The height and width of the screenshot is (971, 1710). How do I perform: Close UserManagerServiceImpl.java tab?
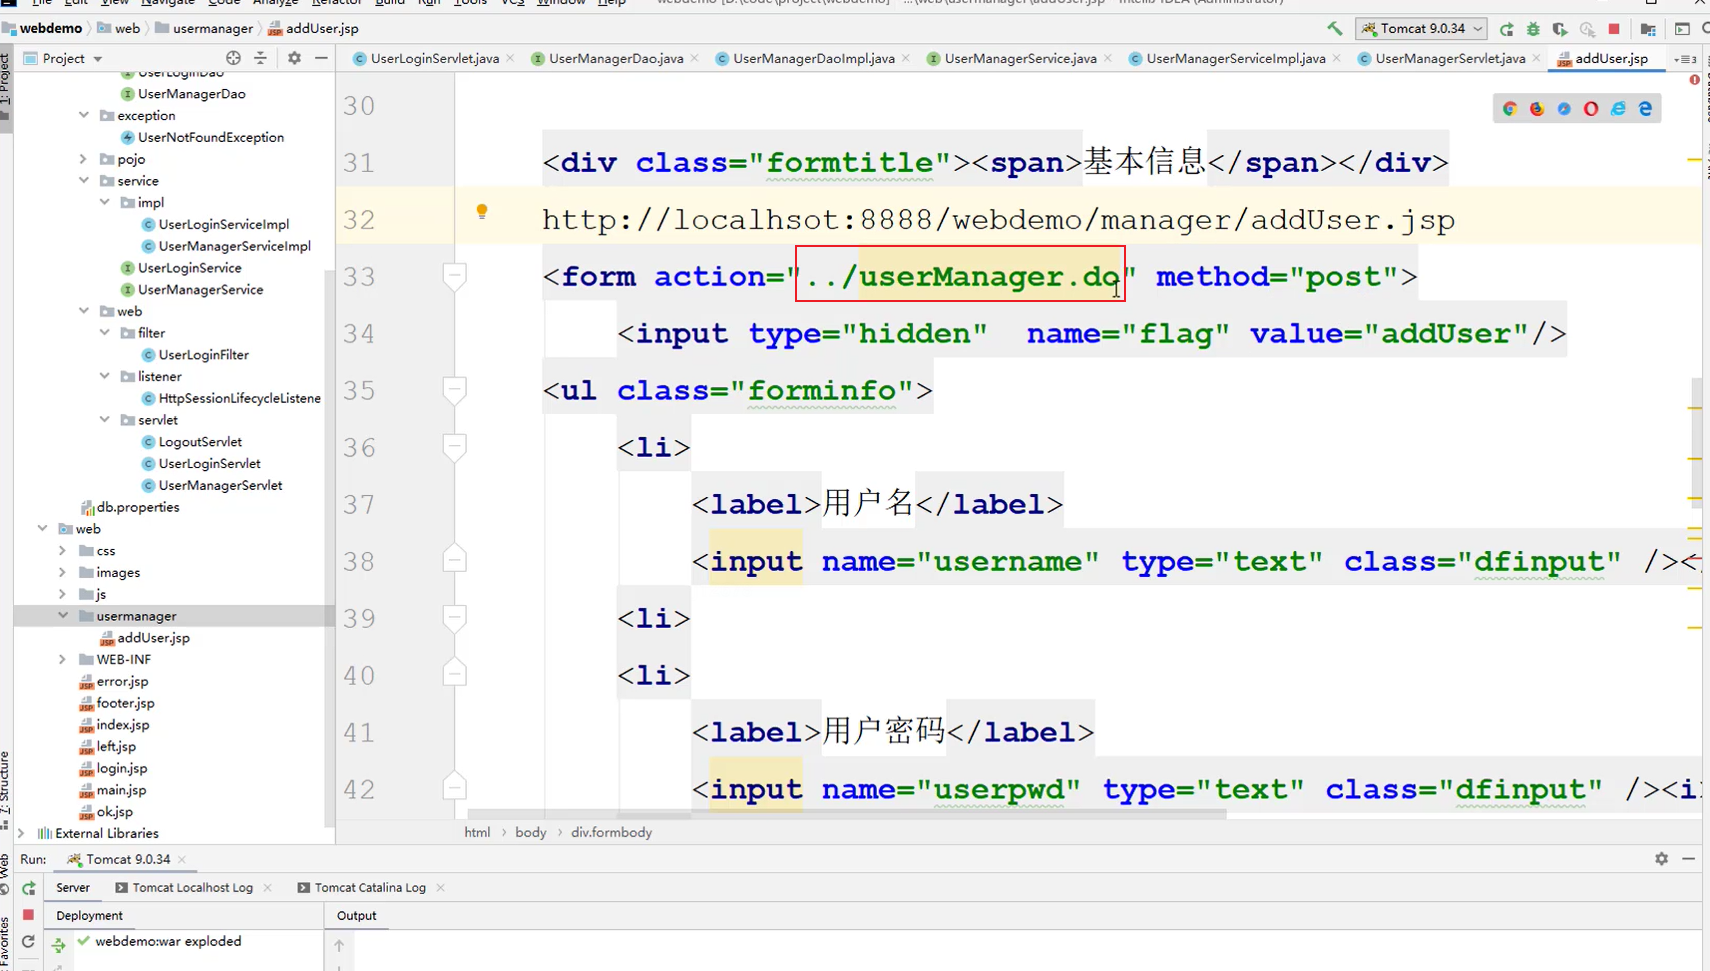point(1337,59)
